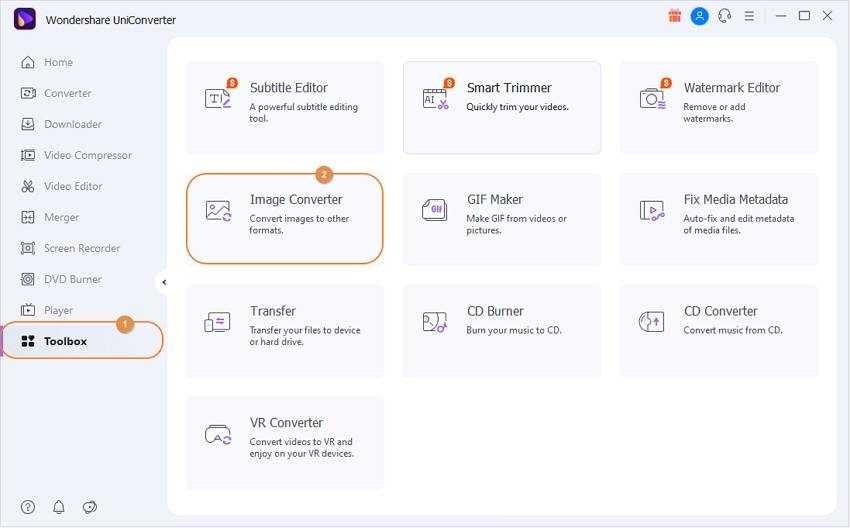Open Video Compressor from the sidebar

tap(87, 155)
